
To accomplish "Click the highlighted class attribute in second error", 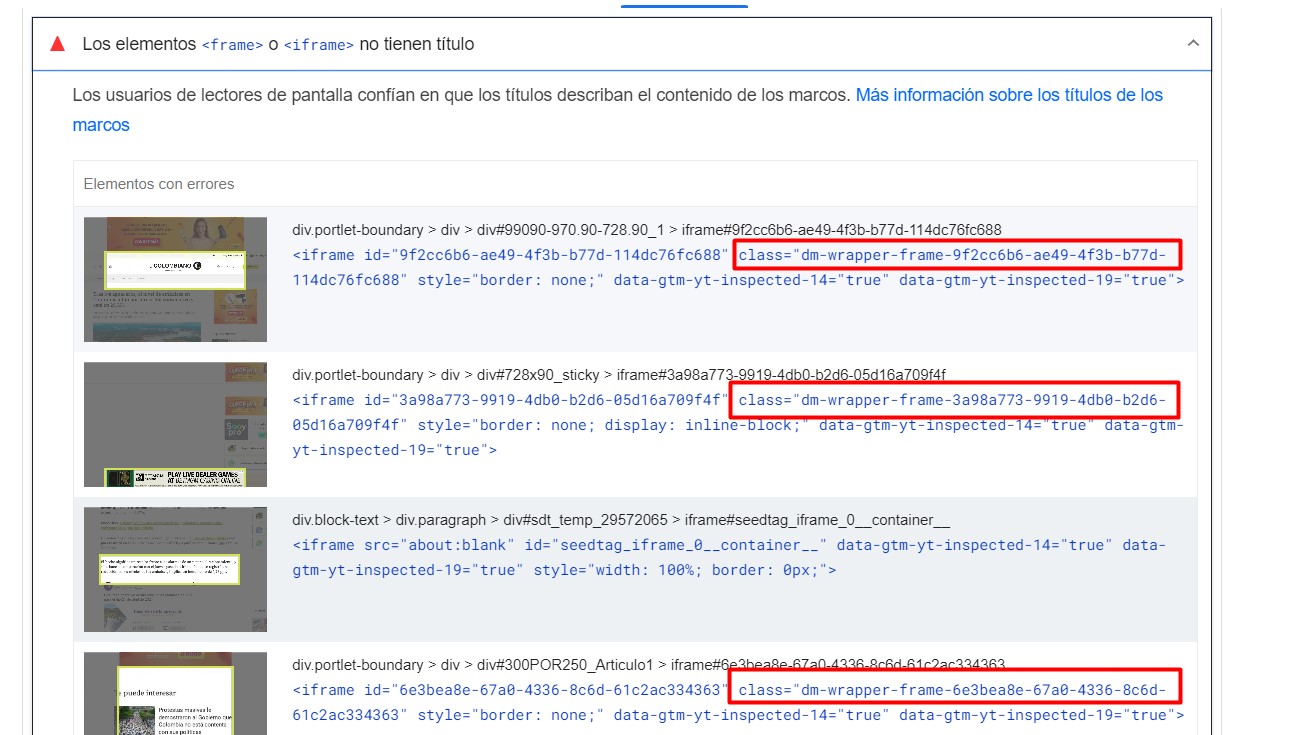I will (x=957, y=399).
